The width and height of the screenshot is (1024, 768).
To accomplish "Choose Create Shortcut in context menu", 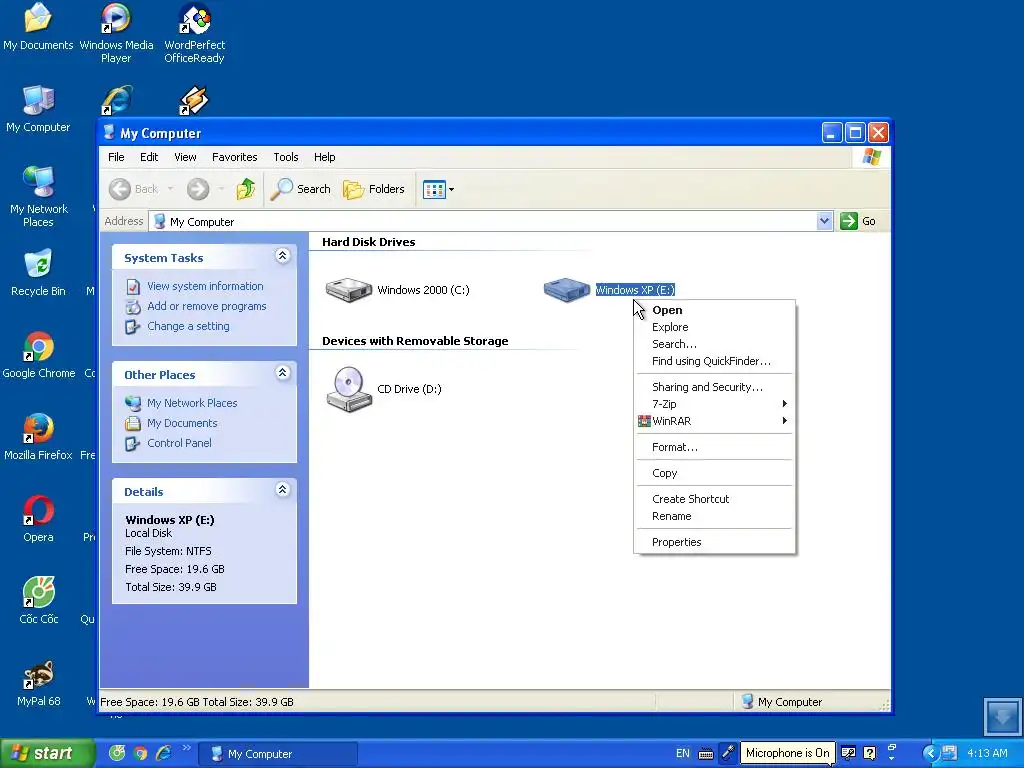I will click(714, 499).
